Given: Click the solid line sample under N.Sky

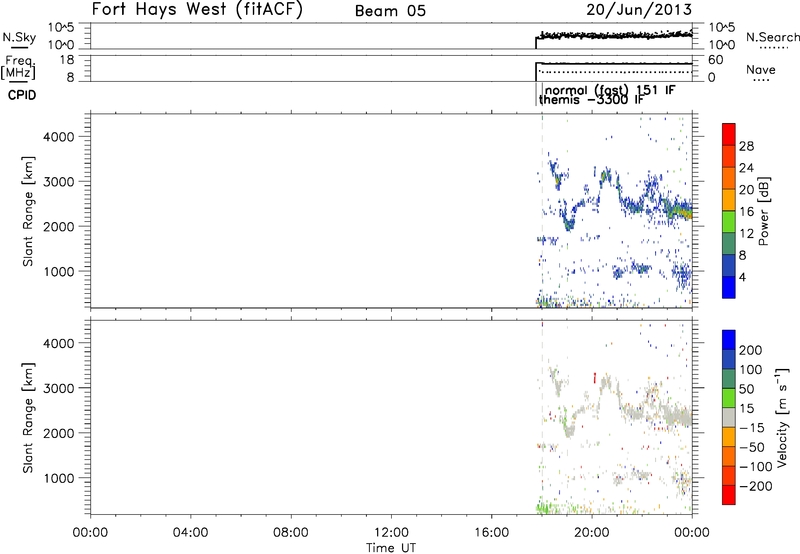Looking at the screenshot, I should pyautogui.click(x=19, y=47).
